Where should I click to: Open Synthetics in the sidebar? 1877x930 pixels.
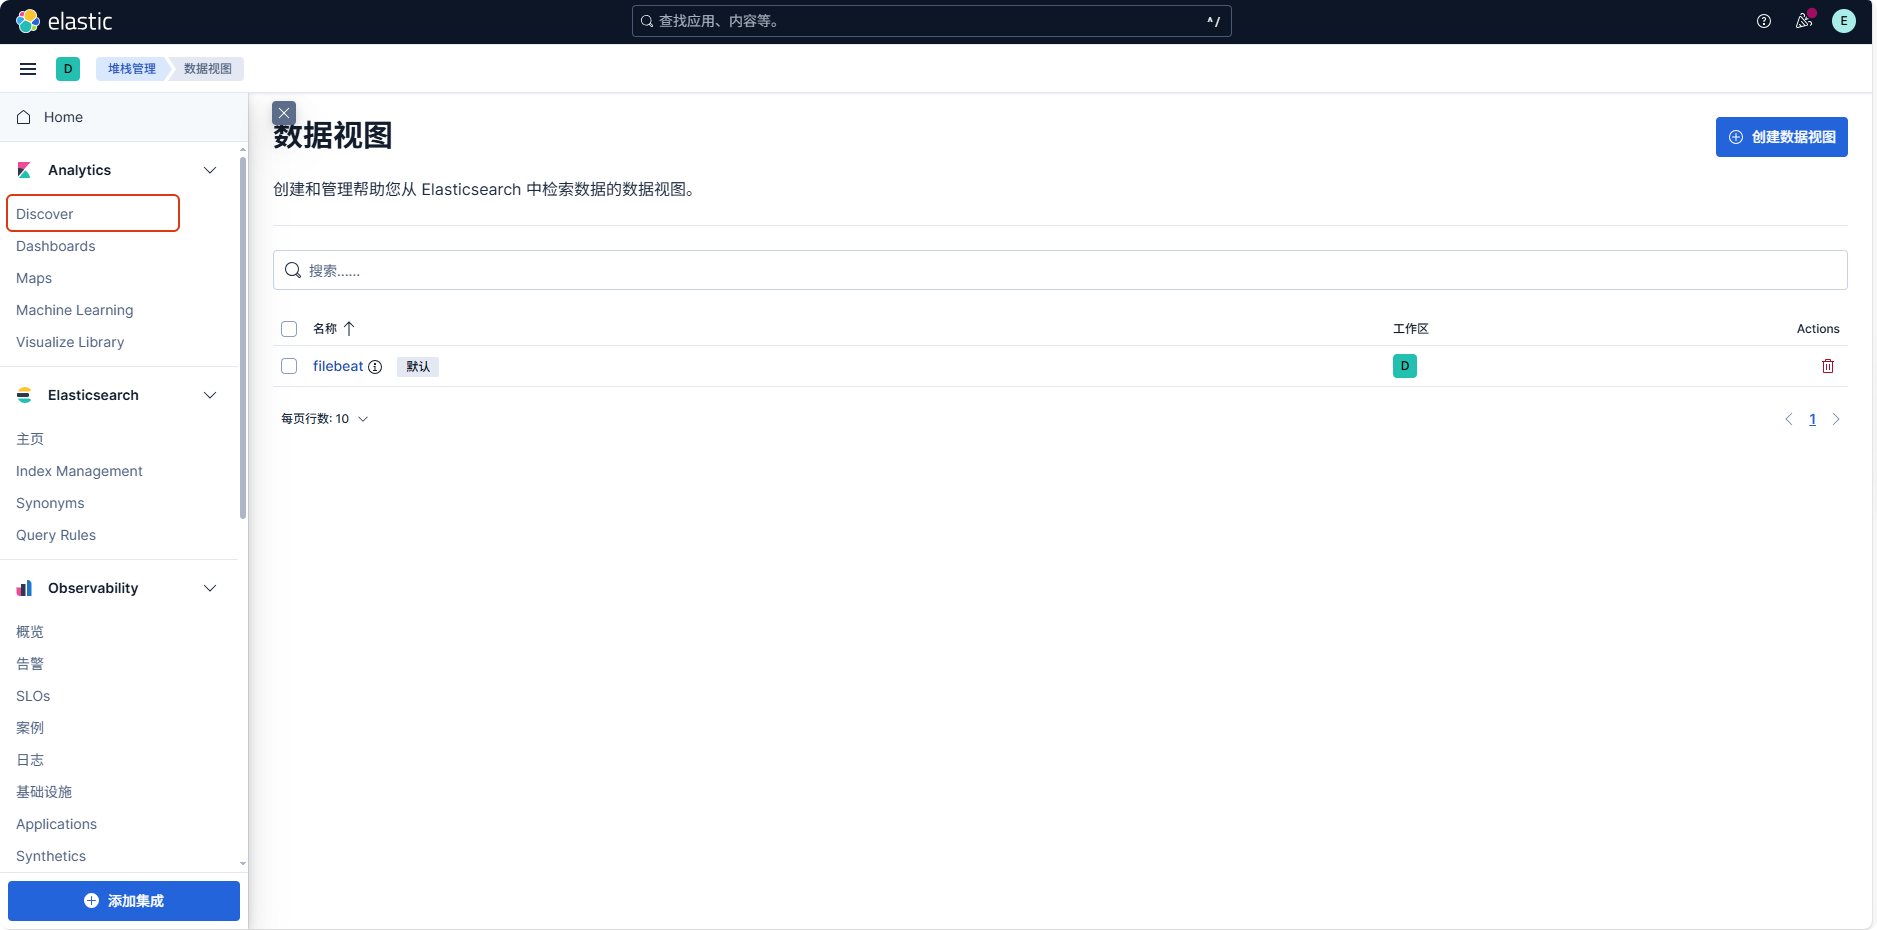pyautogui.click(x=51, y=856)
